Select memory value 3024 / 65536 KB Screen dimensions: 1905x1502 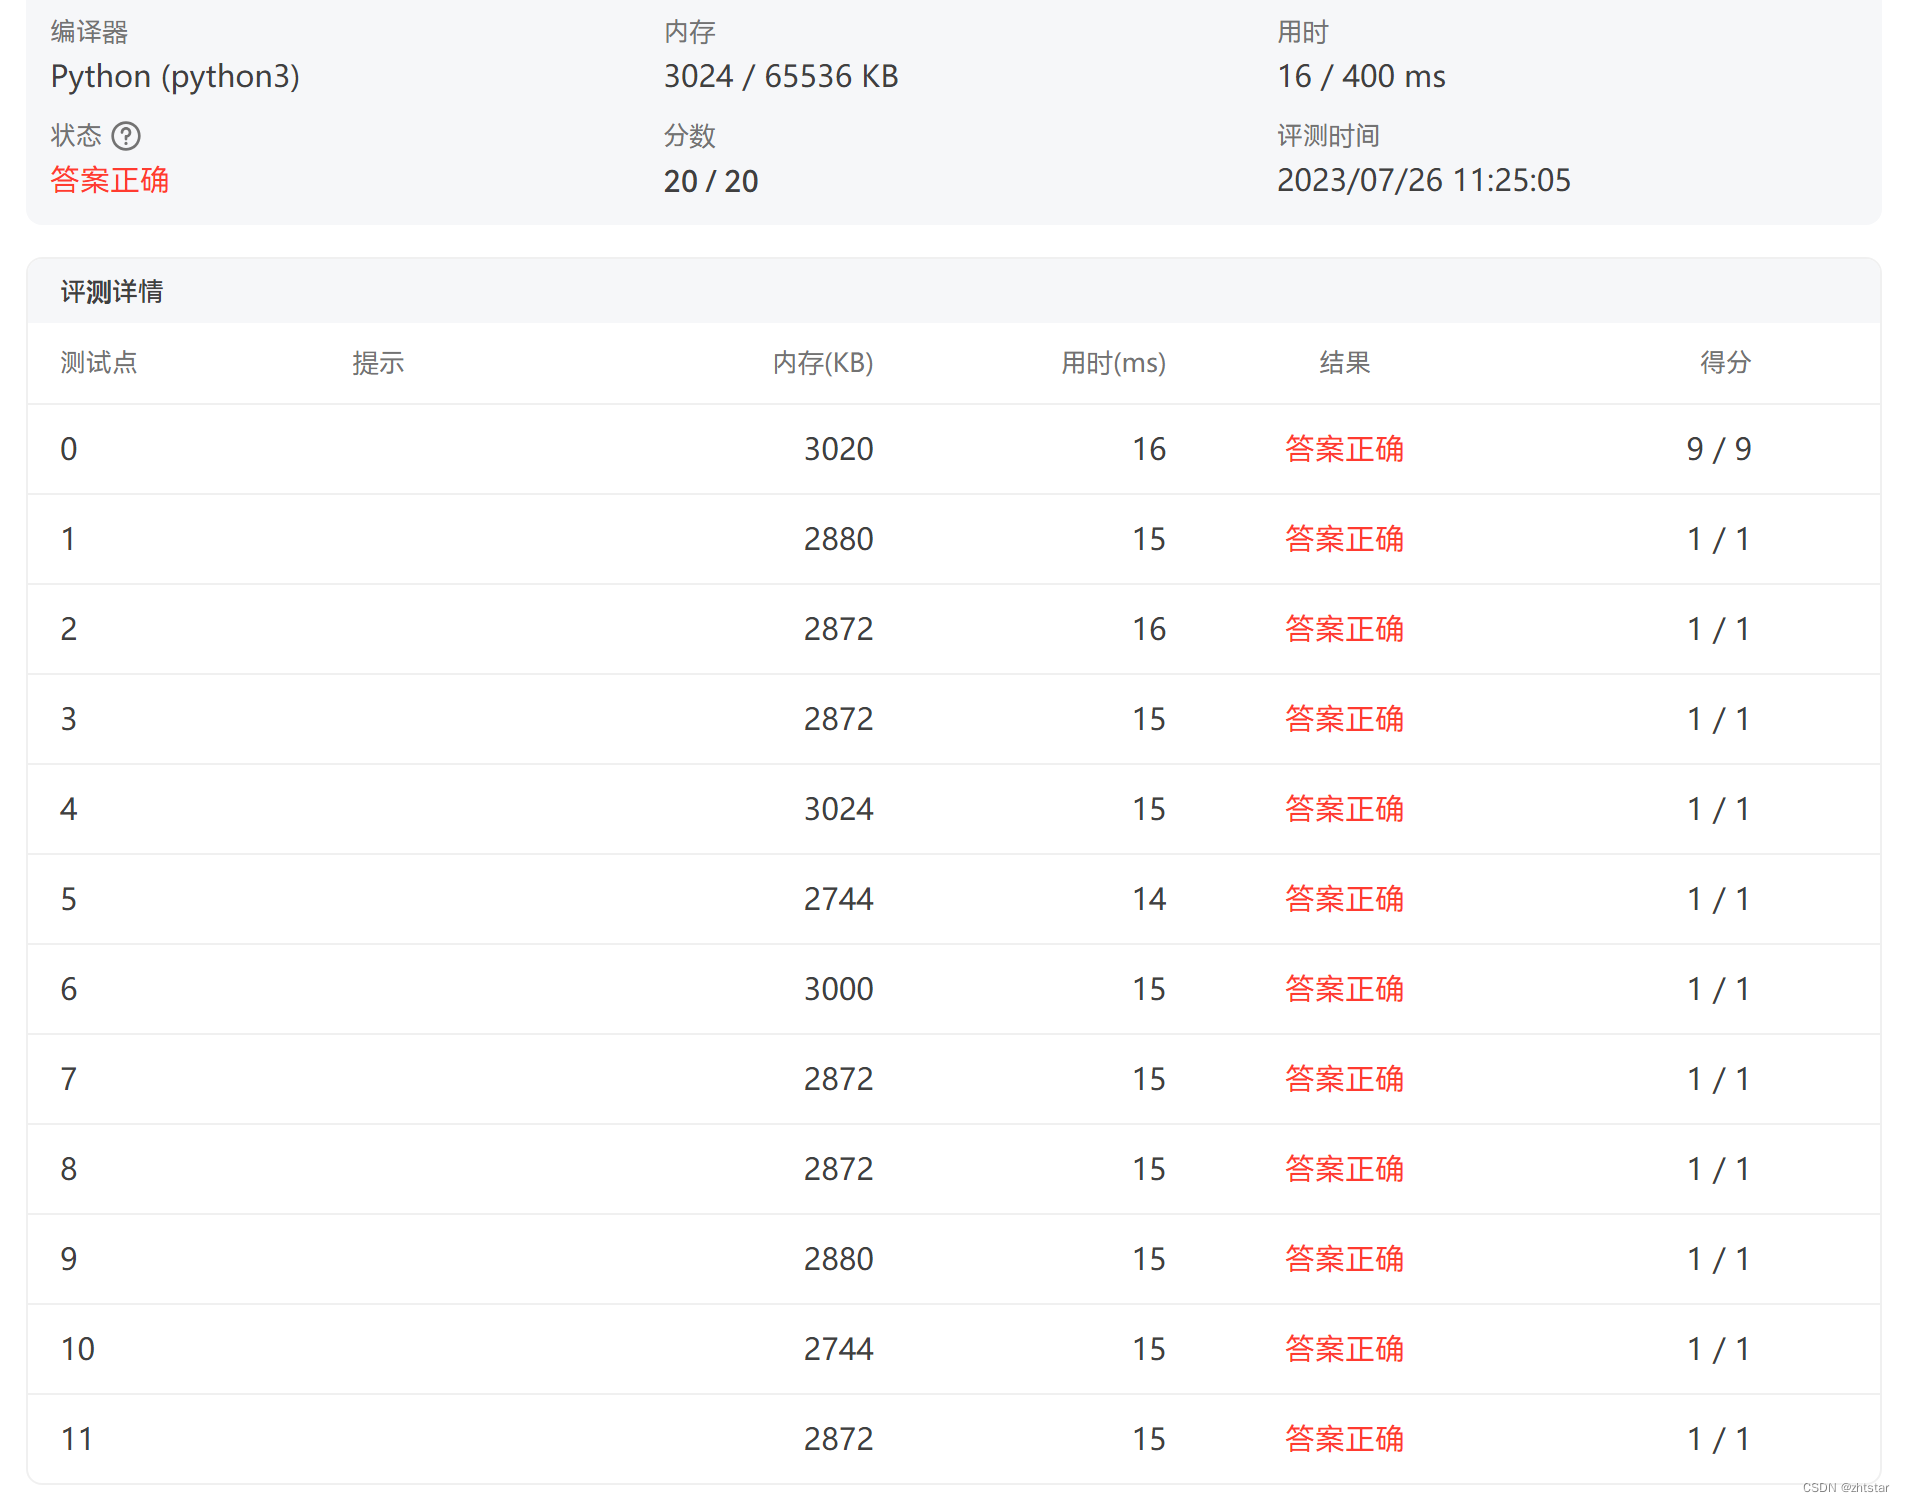[x=781, y=77]
